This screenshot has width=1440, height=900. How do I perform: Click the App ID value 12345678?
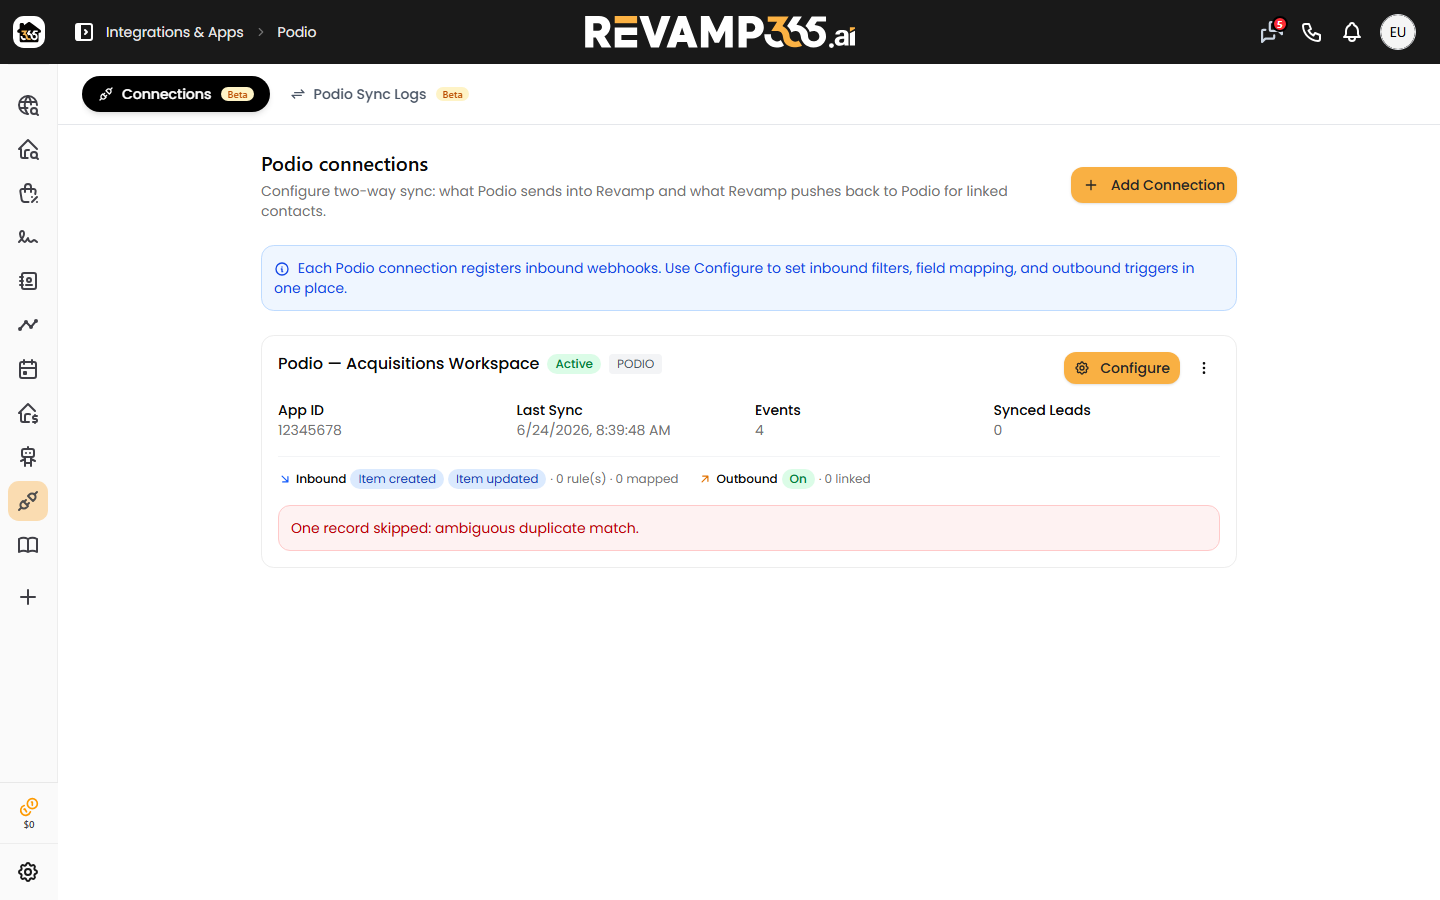coord(310,430)
